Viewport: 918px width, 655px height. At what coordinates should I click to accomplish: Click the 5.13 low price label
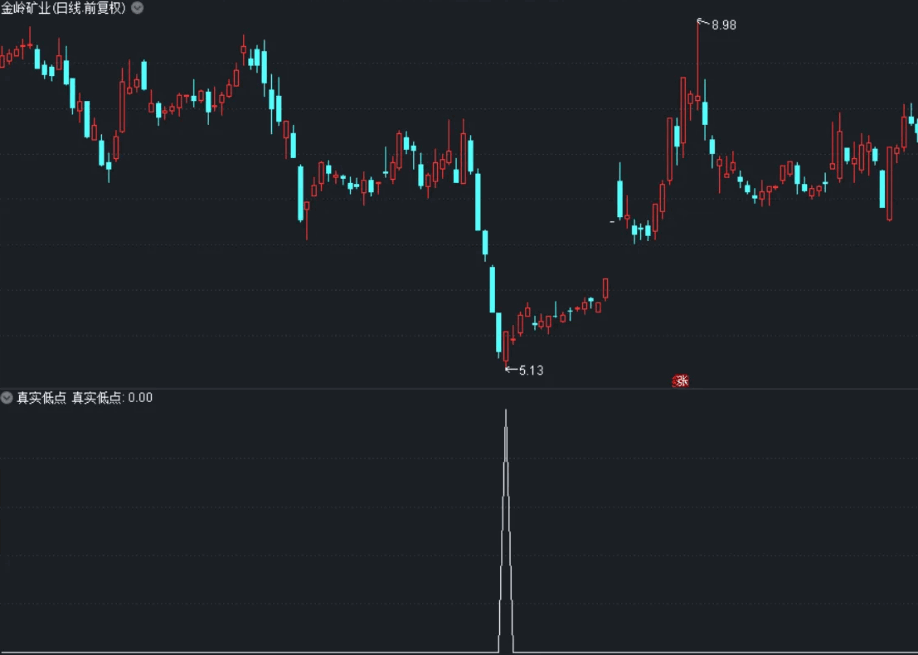pos(531,371)
